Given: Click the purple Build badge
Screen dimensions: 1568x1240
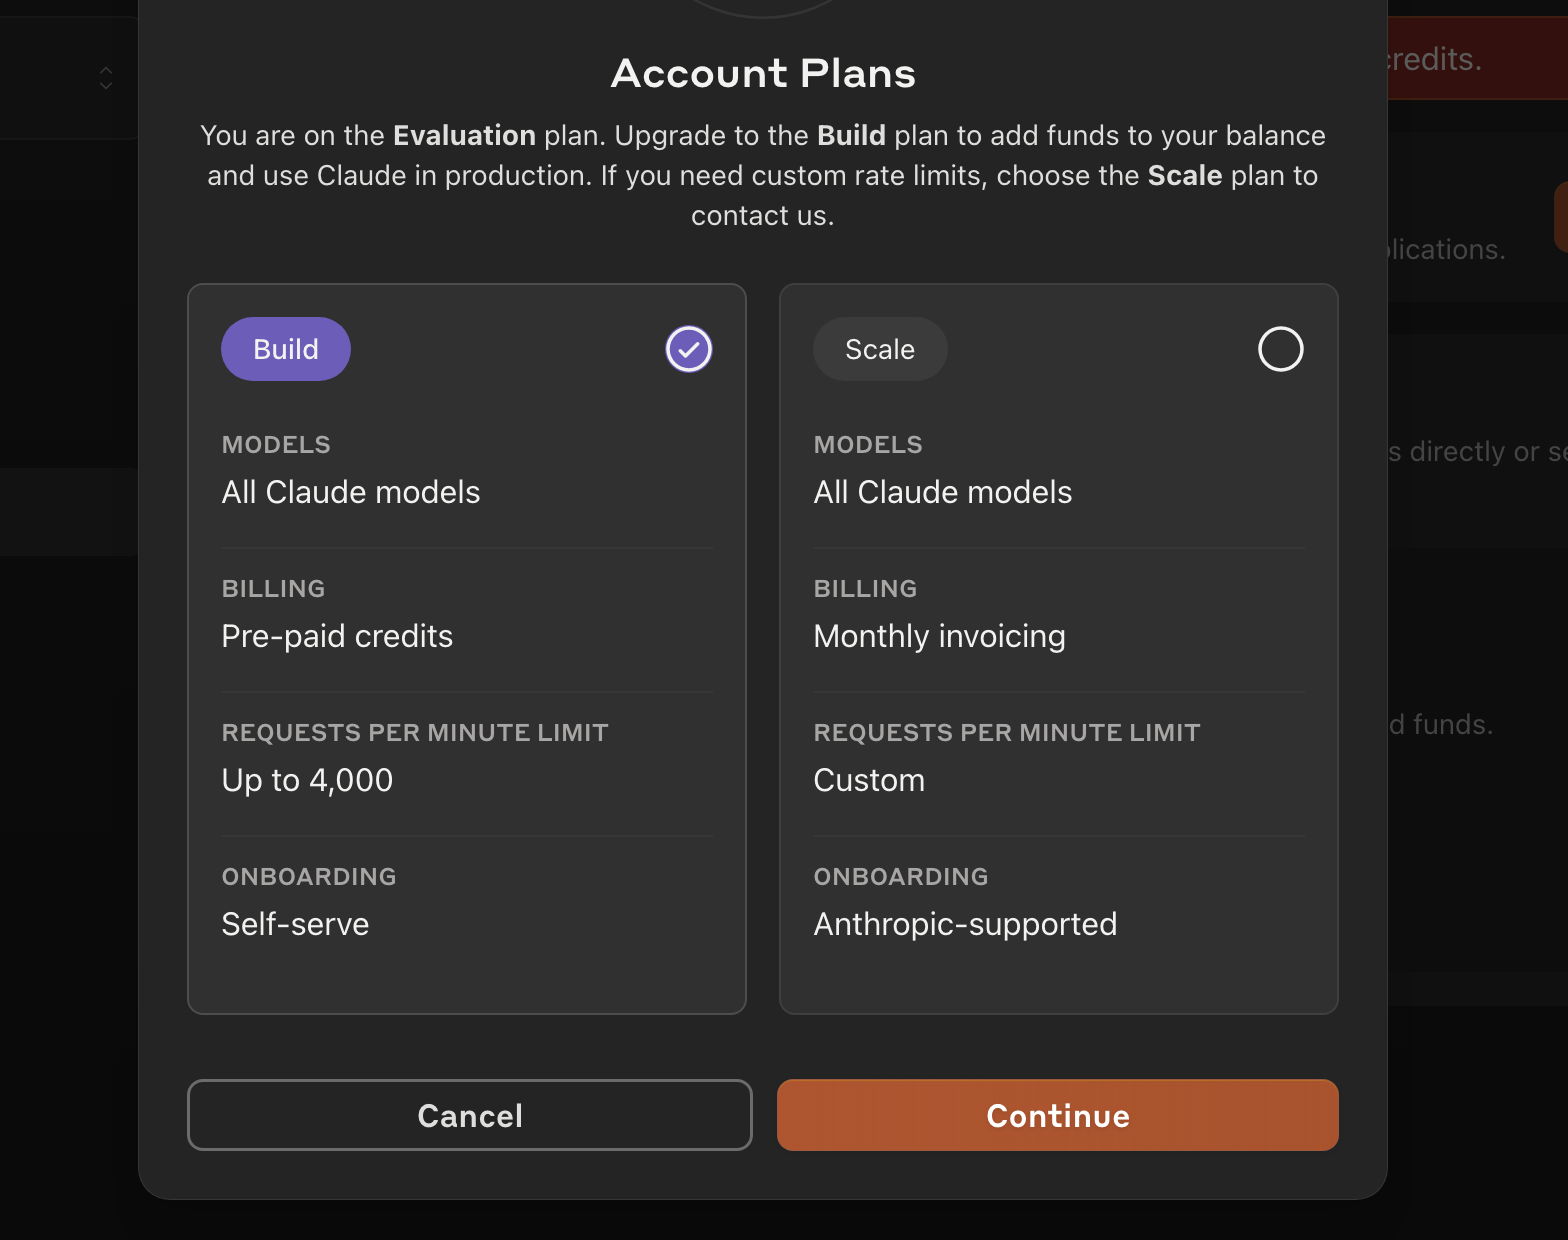Looking at the screenshot, I should [286, 349].
